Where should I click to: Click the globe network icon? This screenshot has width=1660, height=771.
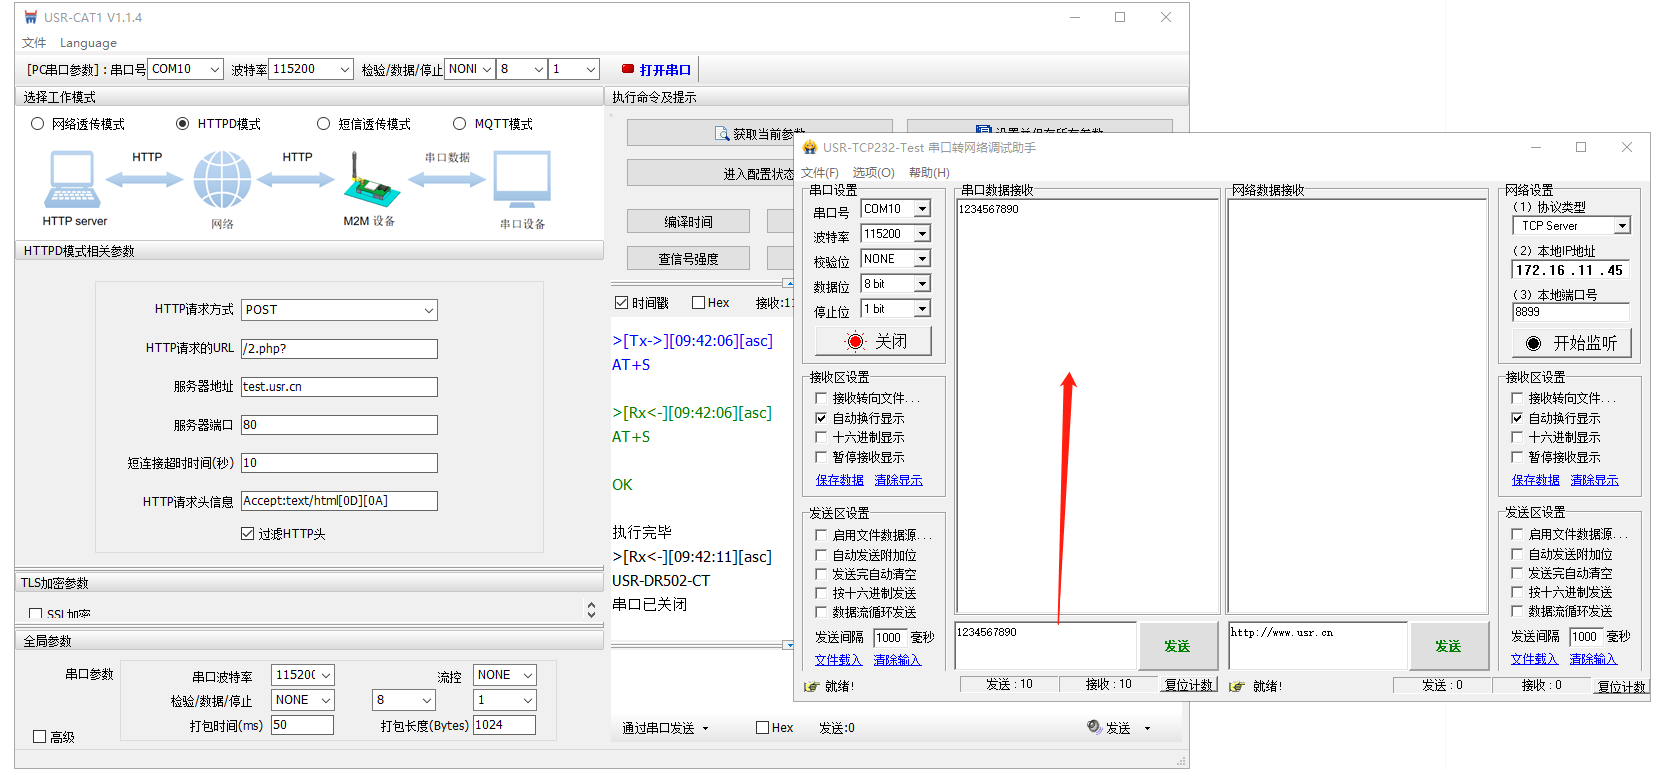[222, 180]
